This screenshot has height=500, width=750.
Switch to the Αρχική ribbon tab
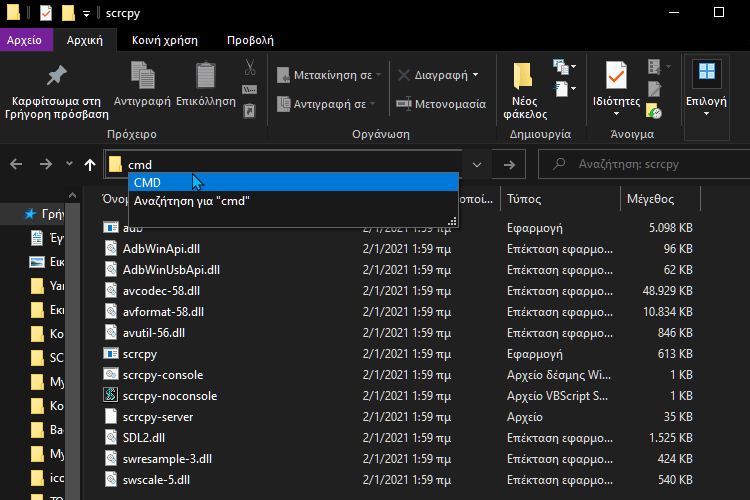[x=85, y=40]
